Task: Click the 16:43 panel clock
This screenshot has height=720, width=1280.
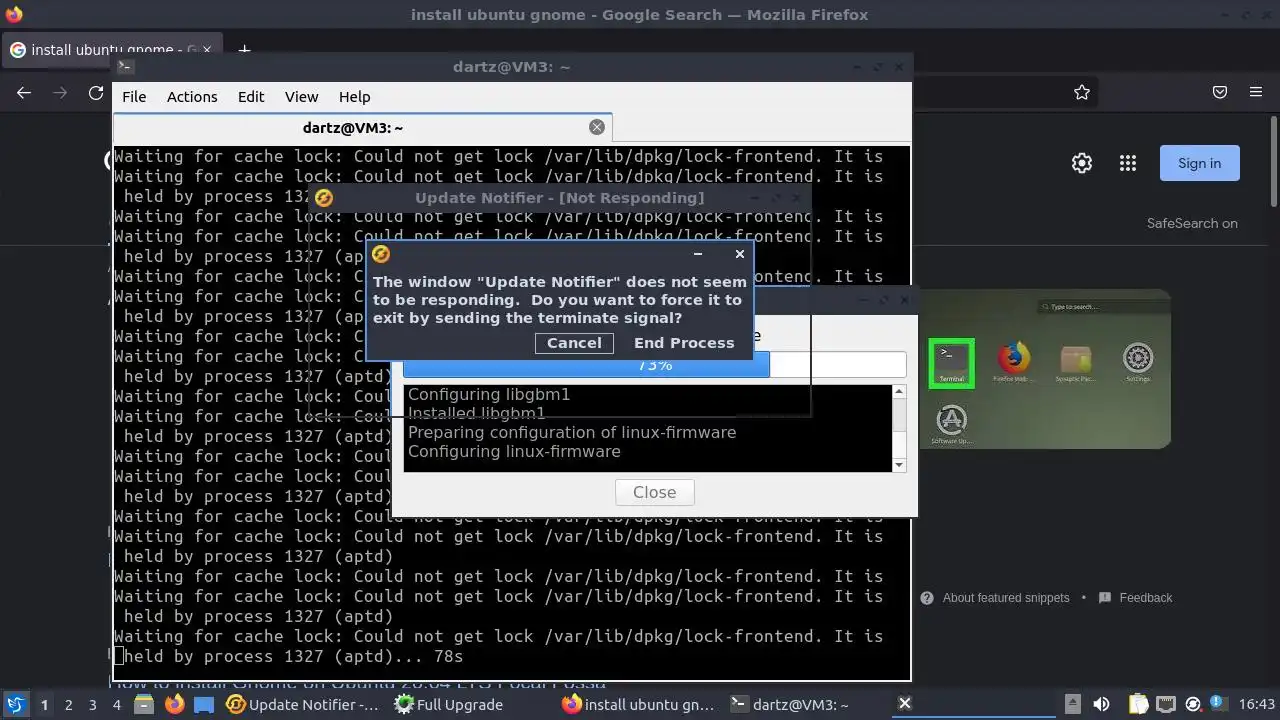Action: [1256, 704]
